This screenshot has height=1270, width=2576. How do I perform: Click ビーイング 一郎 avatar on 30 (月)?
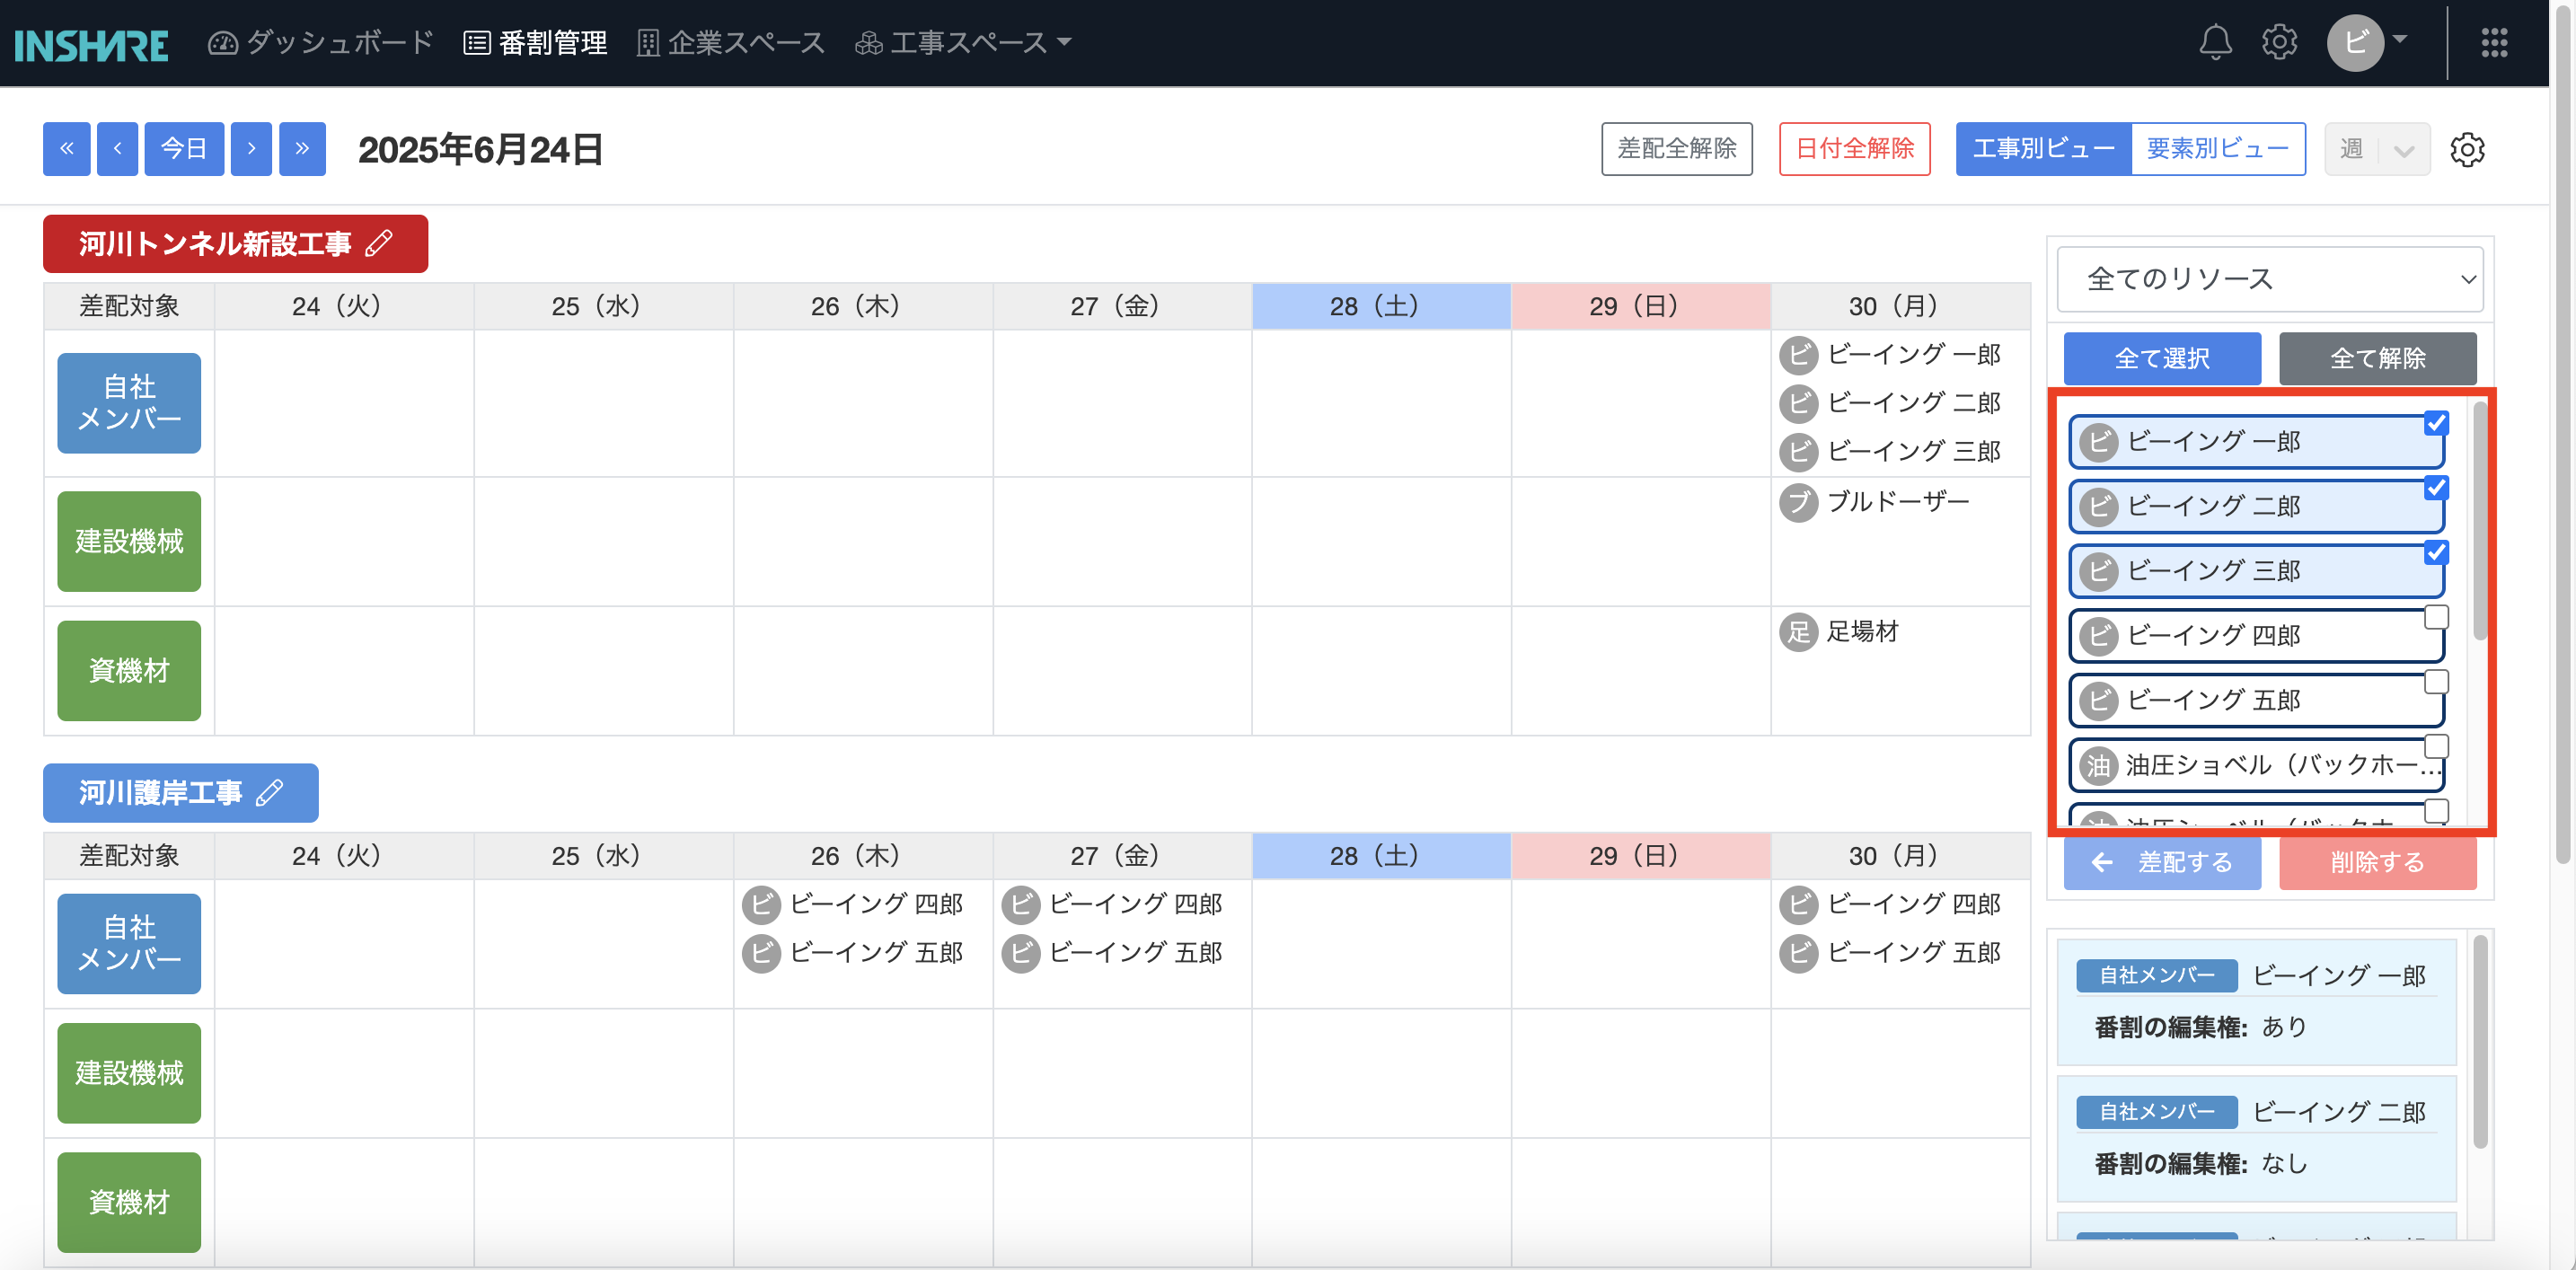(x=1798, y=354)
